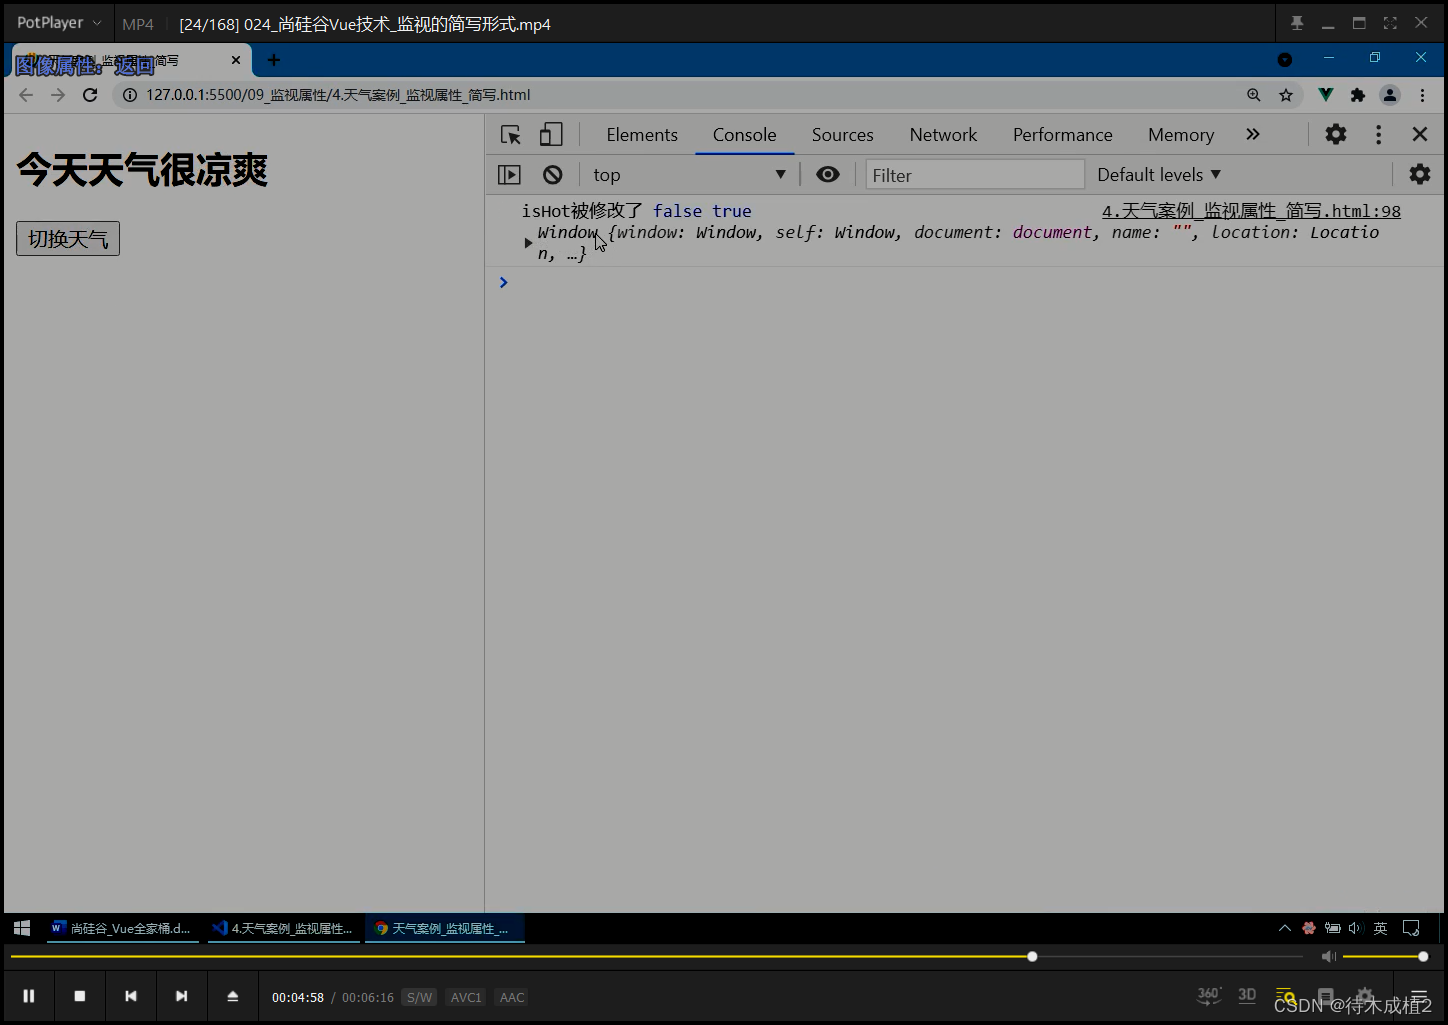Bookmark this page with the star icon

coord(1286,95)
